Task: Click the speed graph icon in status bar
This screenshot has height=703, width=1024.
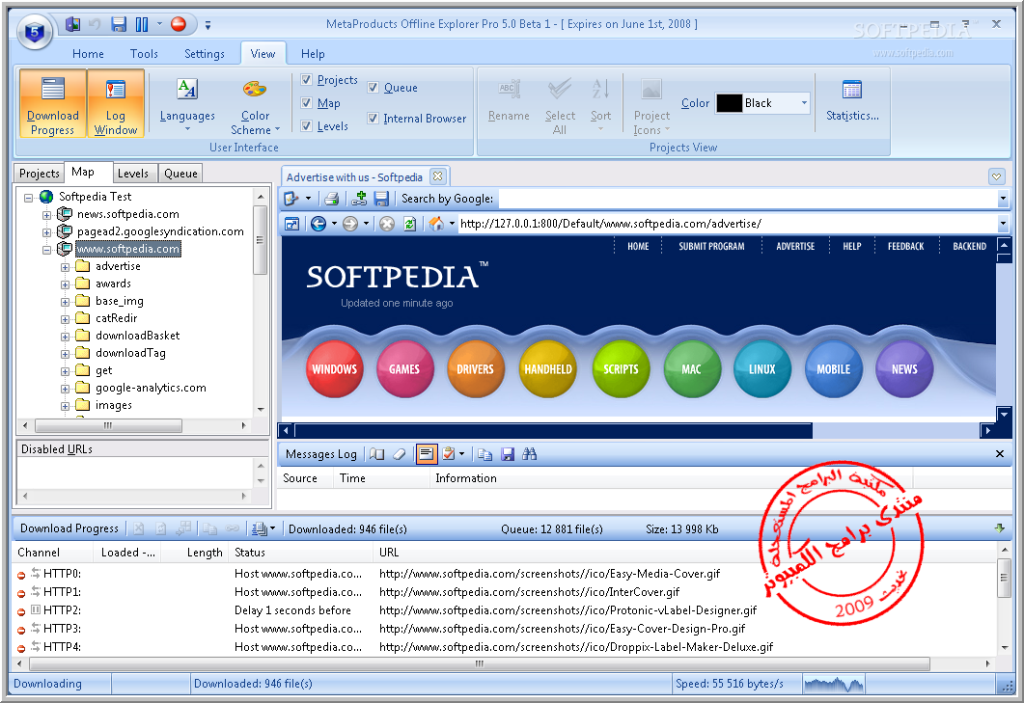Action: (x=833, y=684)
